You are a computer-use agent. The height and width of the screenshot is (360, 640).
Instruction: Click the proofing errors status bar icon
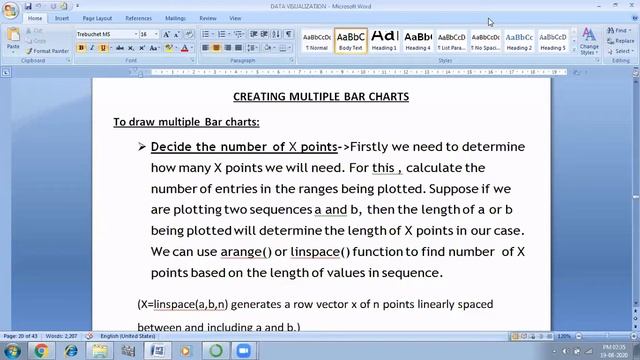(x=89, y=336)
